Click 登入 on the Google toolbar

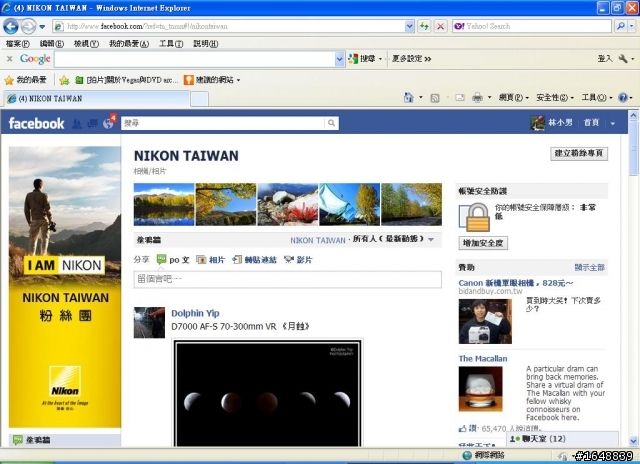point(605,59)
